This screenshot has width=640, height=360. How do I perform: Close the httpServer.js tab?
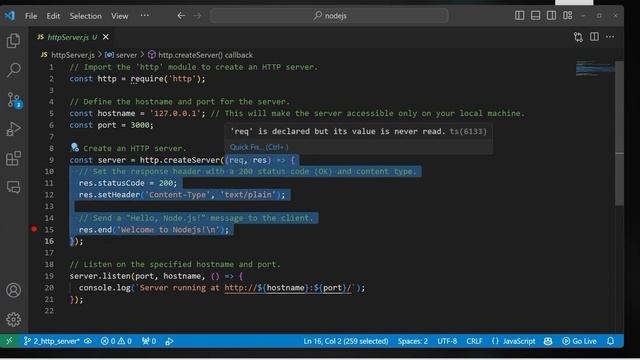point(106,37)
